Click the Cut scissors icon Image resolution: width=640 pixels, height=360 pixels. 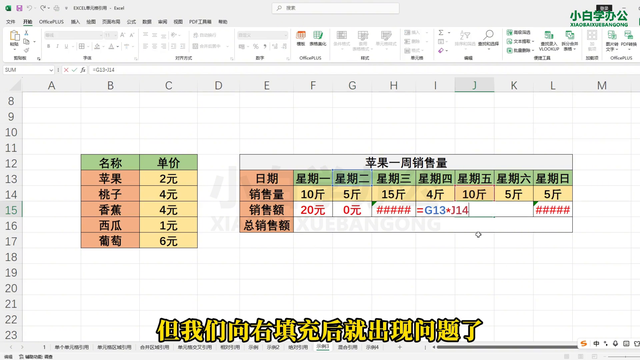tap(26, 33)
